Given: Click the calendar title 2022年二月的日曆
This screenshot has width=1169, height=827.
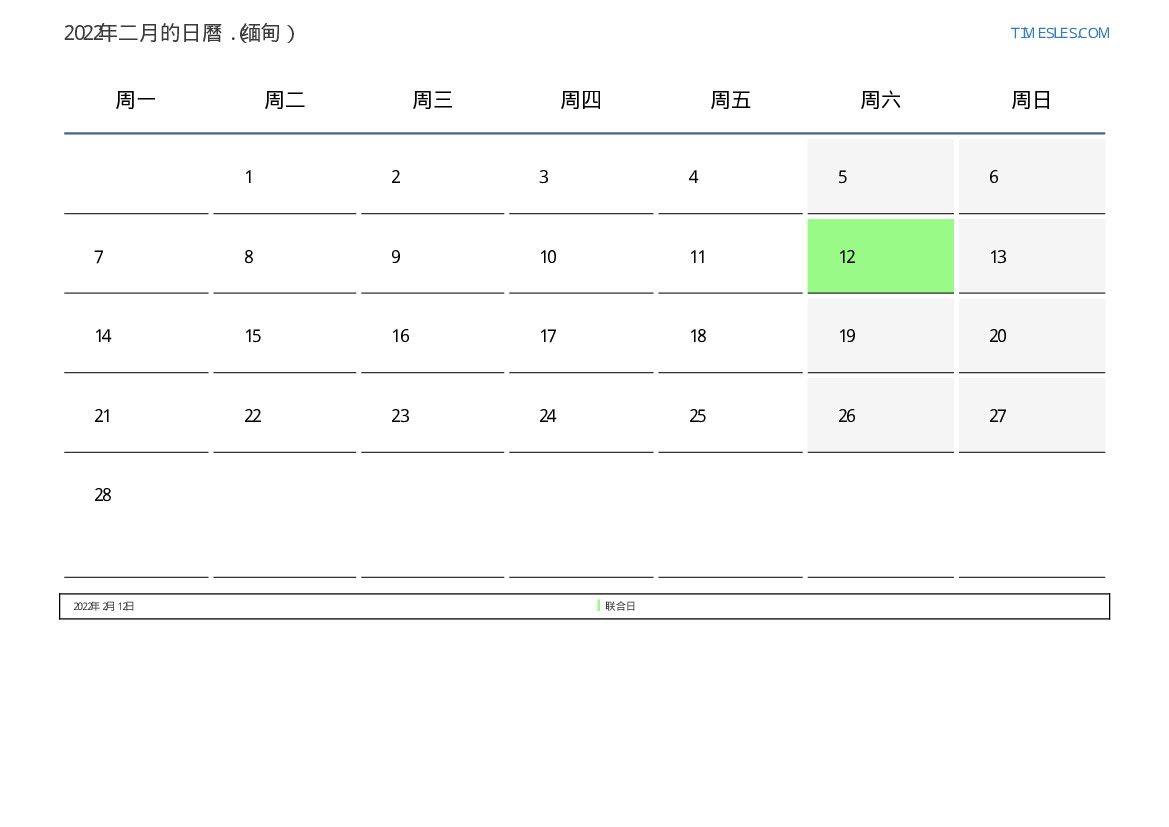Looking at the screenshot, I should (143, 33).
